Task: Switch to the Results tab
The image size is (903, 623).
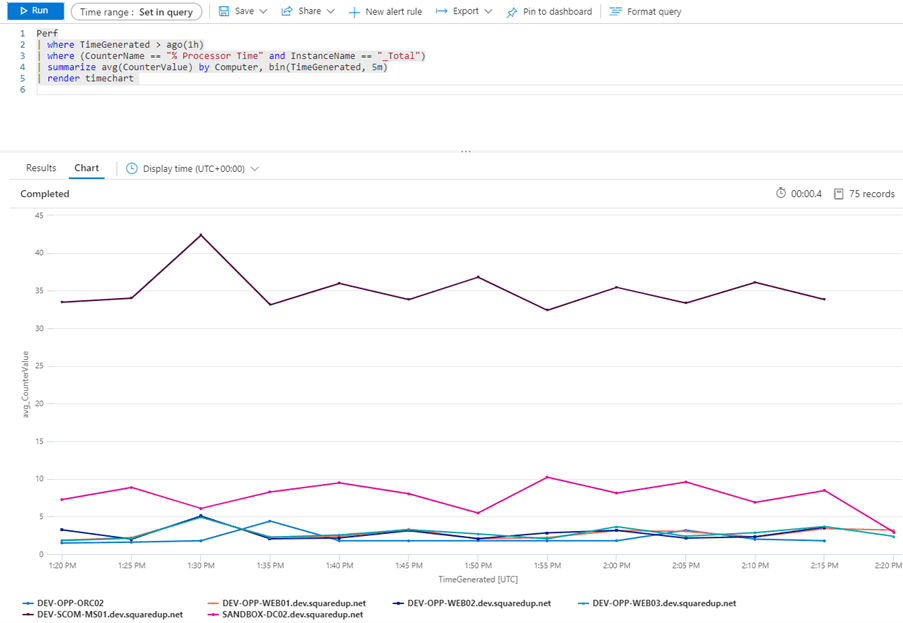Action: 40,168
